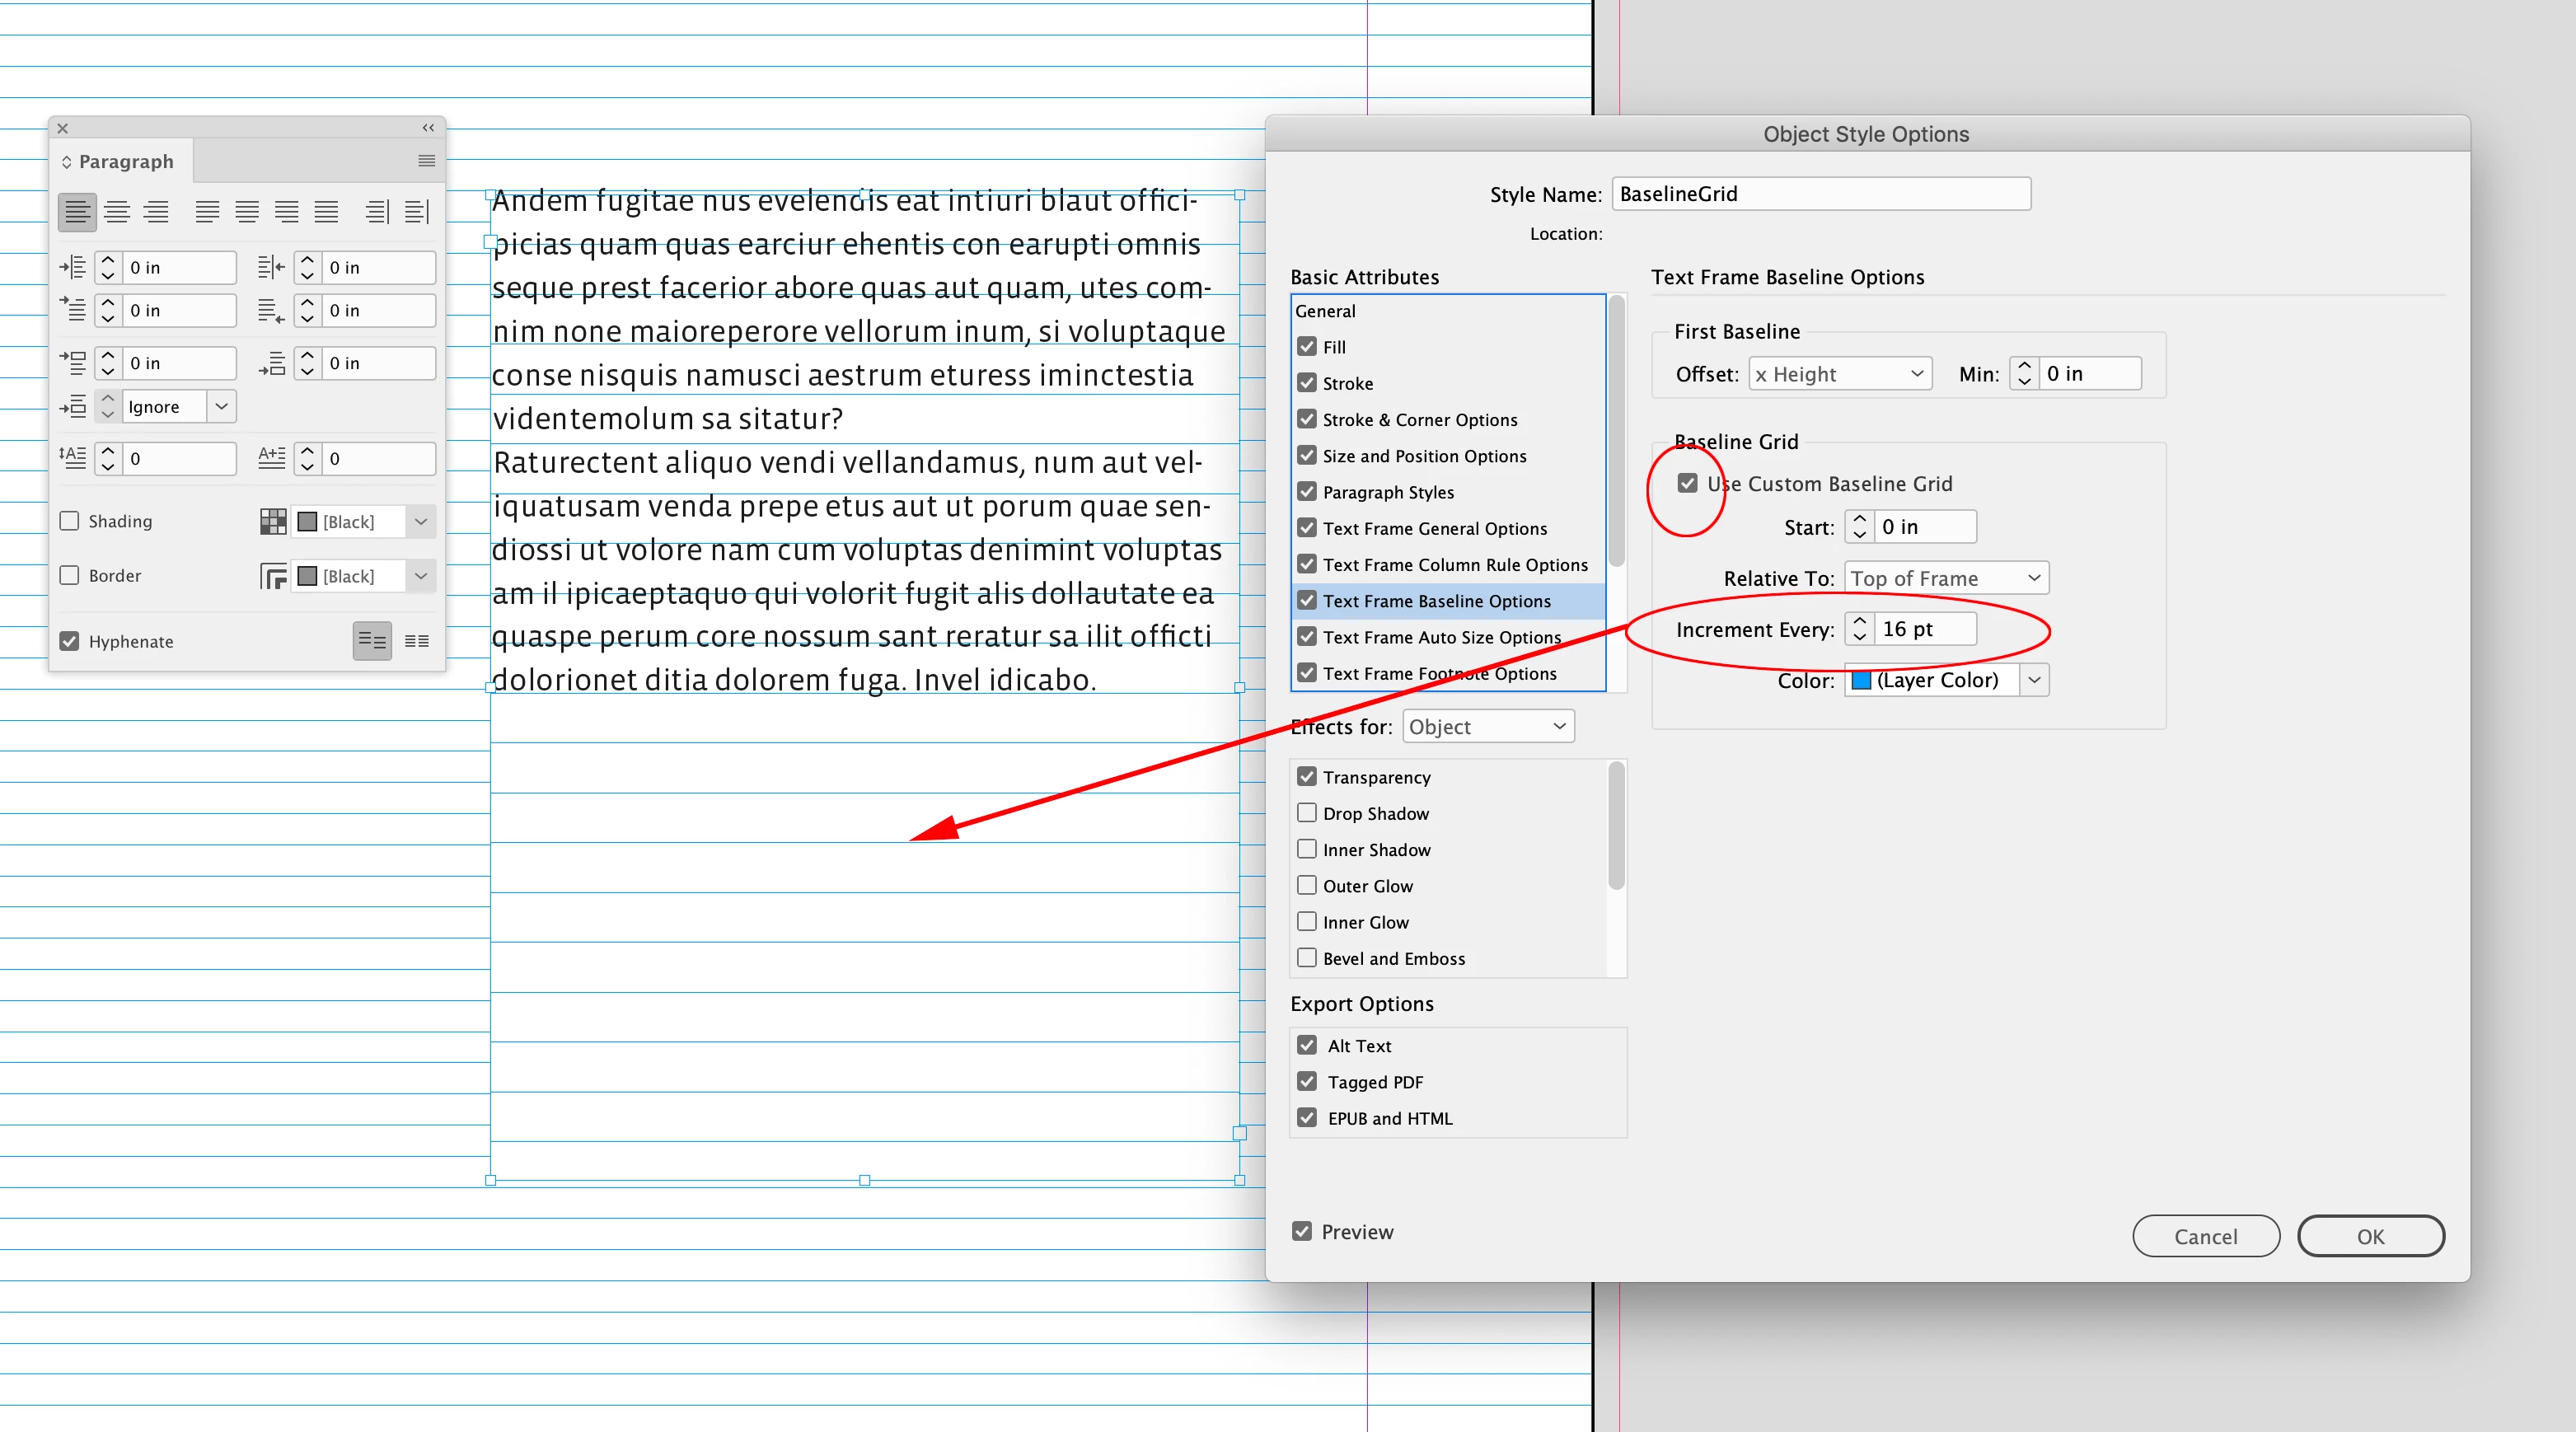Open the First Baseline Offset dropdown
The width and height of the screenshot is (2576, 1432).
(x=1839, y=374)
